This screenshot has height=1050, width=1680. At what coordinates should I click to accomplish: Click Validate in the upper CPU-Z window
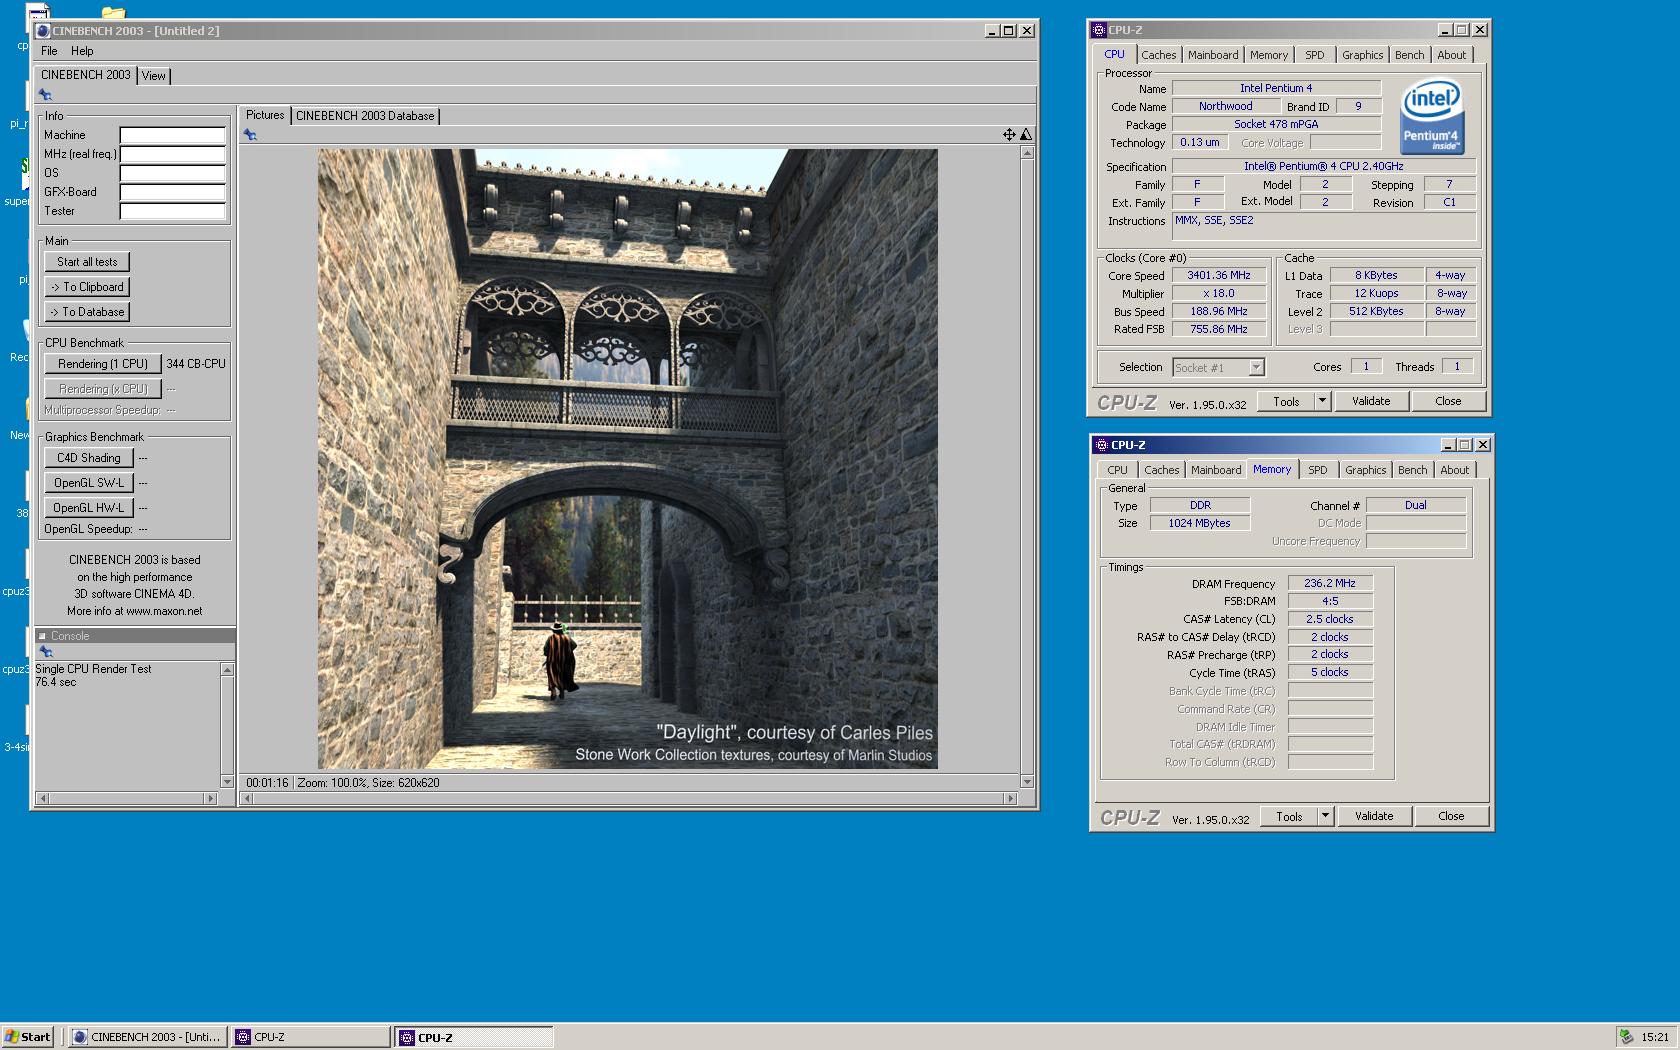pos(1371,401)
